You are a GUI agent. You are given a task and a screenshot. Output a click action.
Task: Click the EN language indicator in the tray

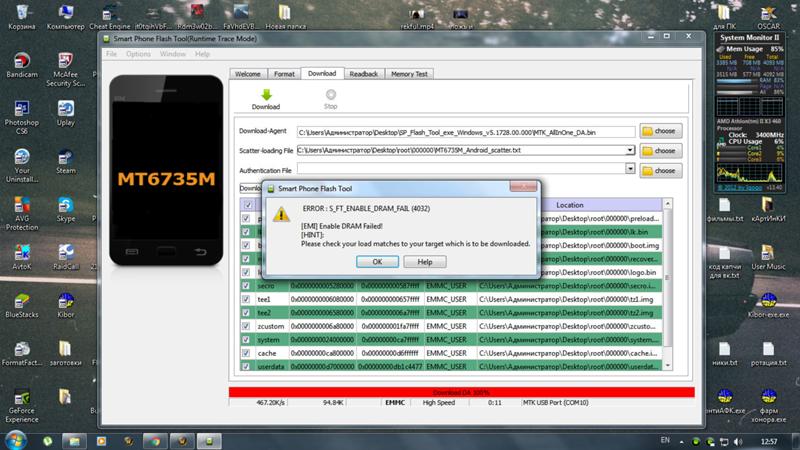pos(665,440)
